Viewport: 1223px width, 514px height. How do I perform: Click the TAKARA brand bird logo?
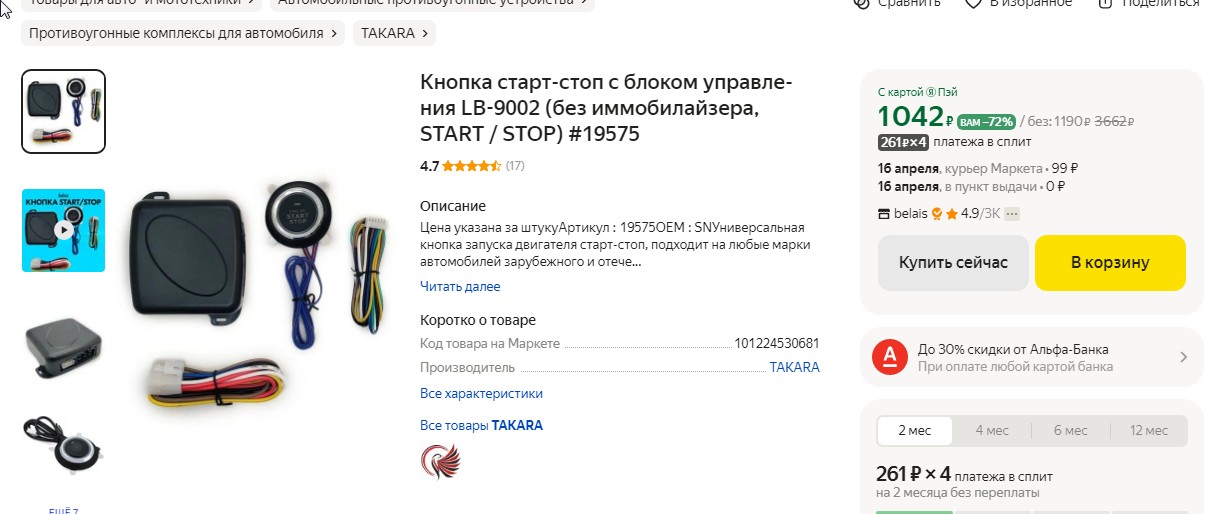coord(441,461)
